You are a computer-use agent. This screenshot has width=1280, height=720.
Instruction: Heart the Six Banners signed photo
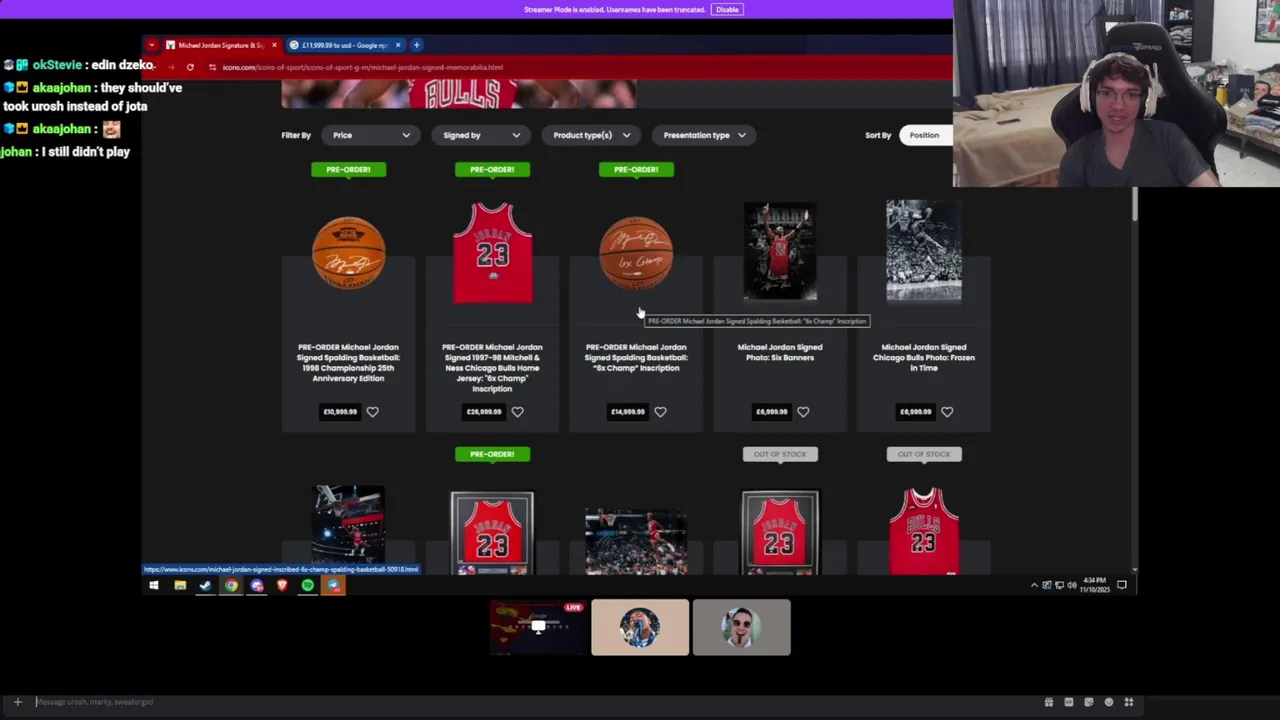click(803, 412)
